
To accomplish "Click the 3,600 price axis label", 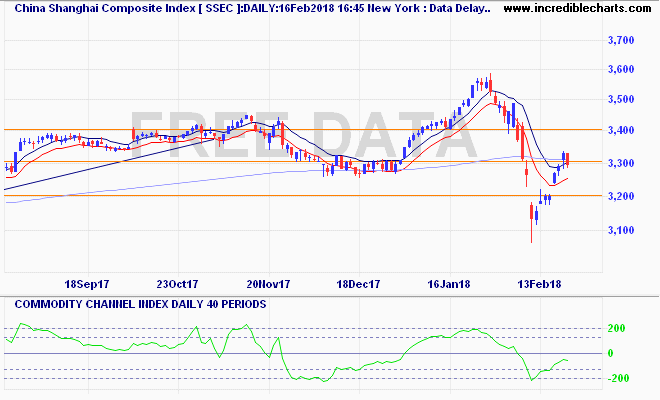I will 622,69.
